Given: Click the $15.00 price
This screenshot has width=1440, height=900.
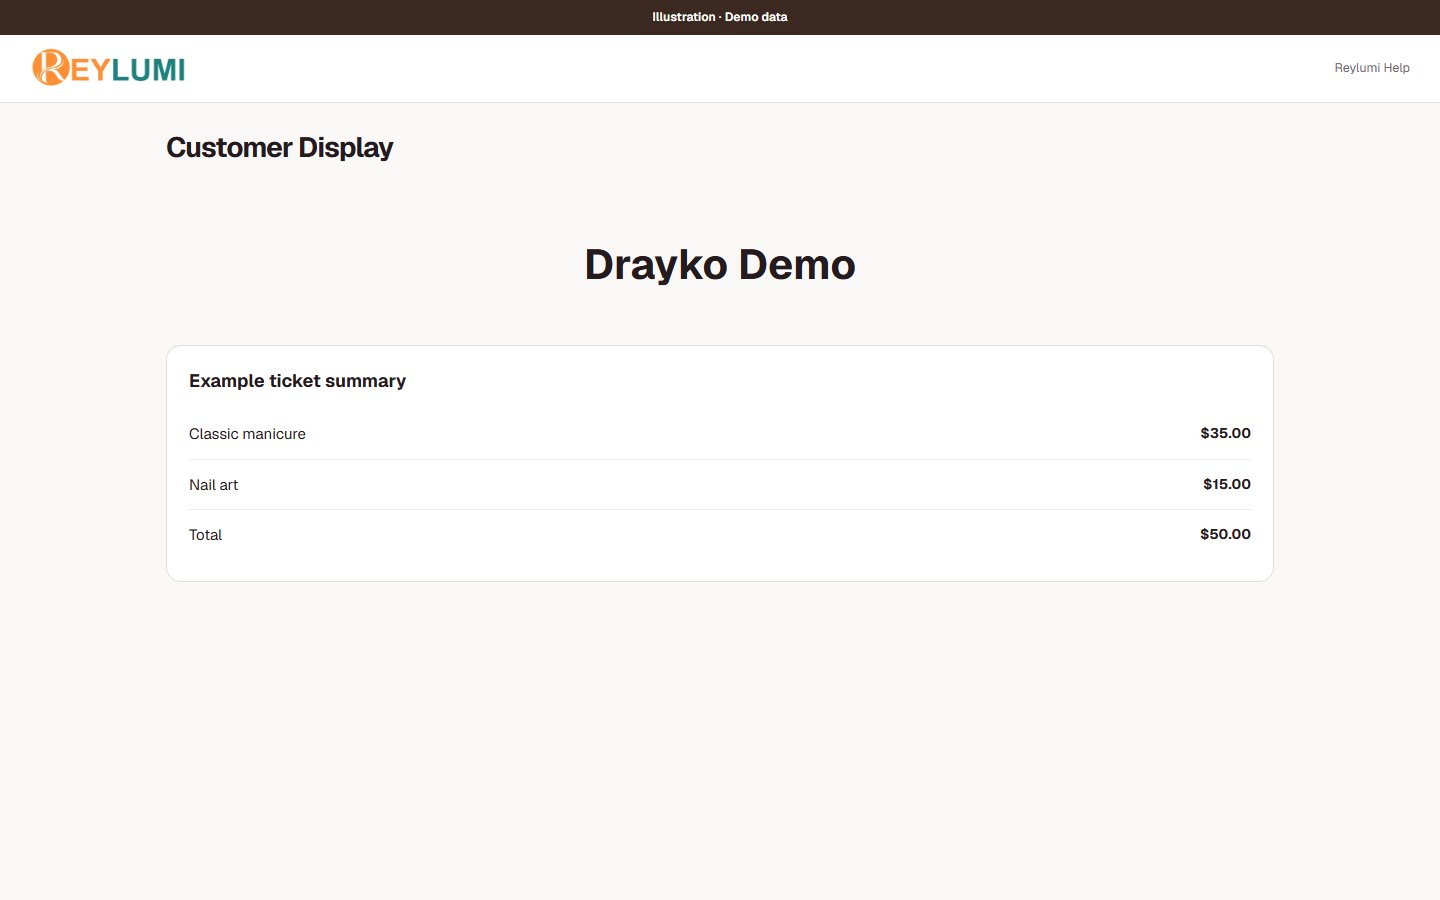Looking at the screenshot, I should (x=1226, y=484).
